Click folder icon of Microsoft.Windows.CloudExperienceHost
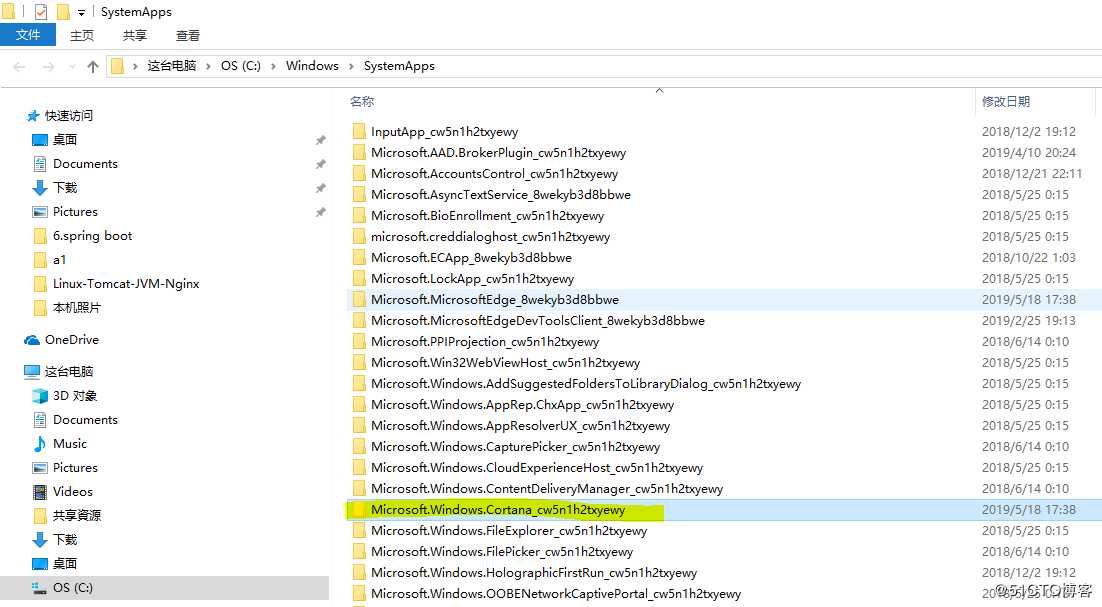This screenshot has height=607, width=1102. pos(359,468)
